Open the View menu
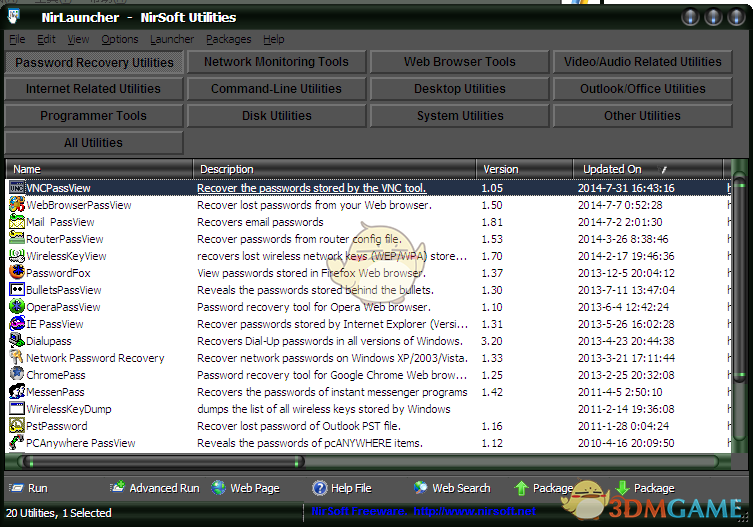 [78, 39]
